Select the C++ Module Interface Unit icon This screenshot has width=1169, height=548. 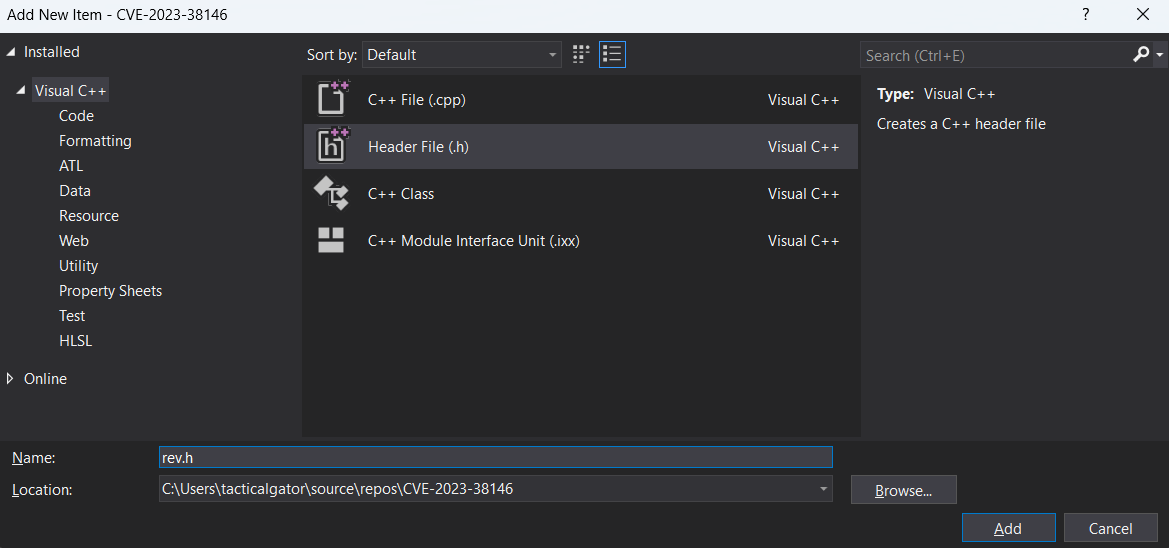(x=330, y=240)
